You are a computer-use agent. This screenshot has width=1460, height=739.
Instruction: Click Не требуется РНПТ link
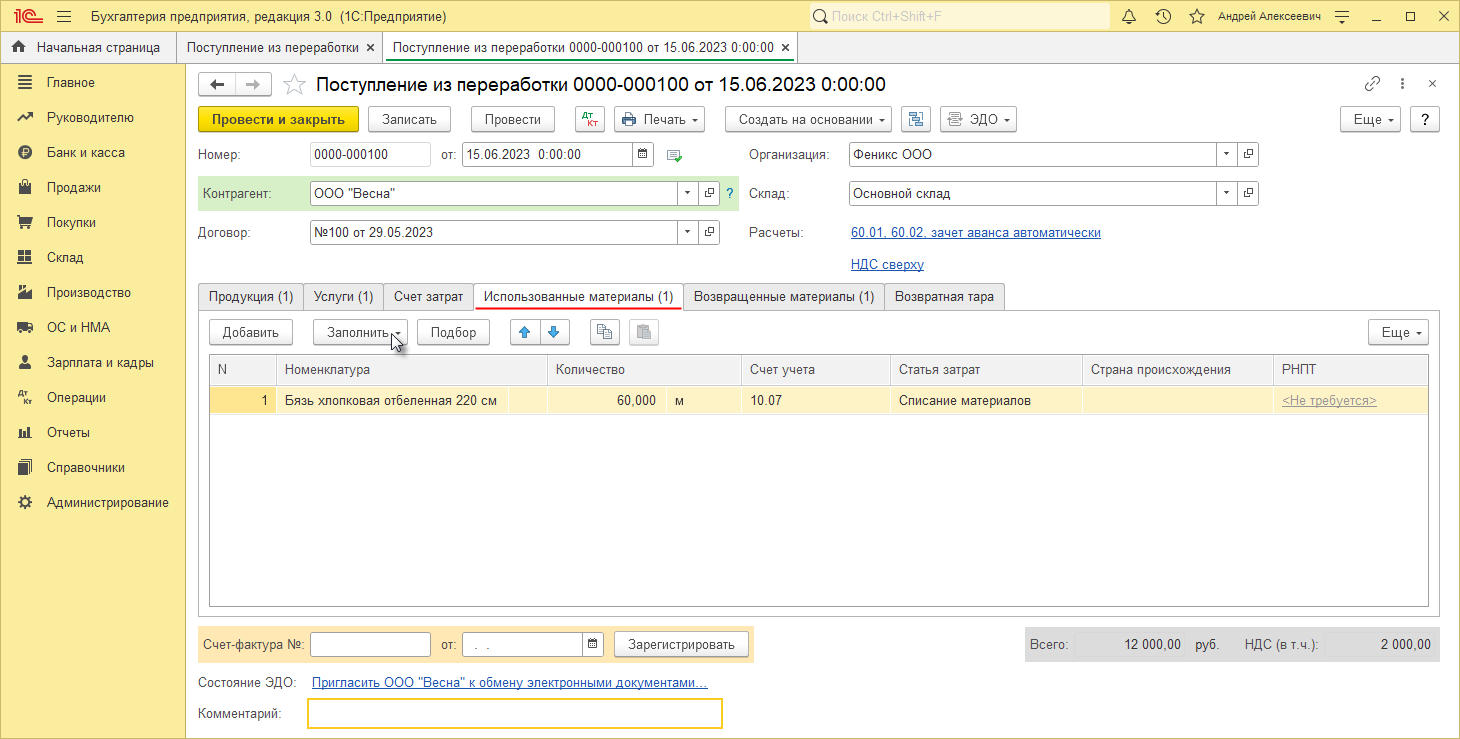1329,401
